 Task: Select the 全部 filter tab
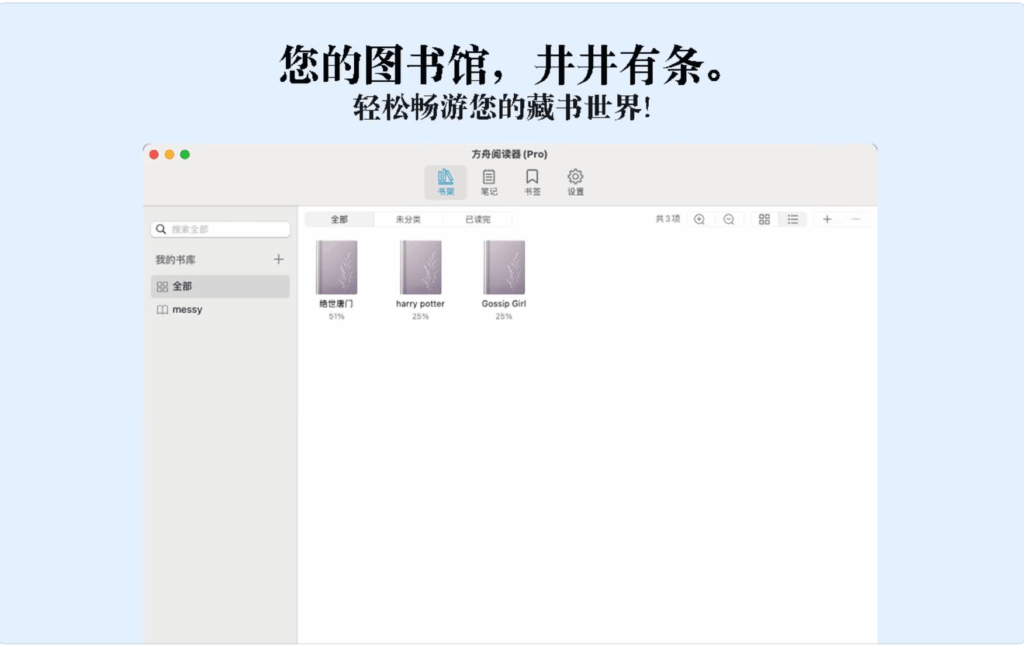(341, 219)
